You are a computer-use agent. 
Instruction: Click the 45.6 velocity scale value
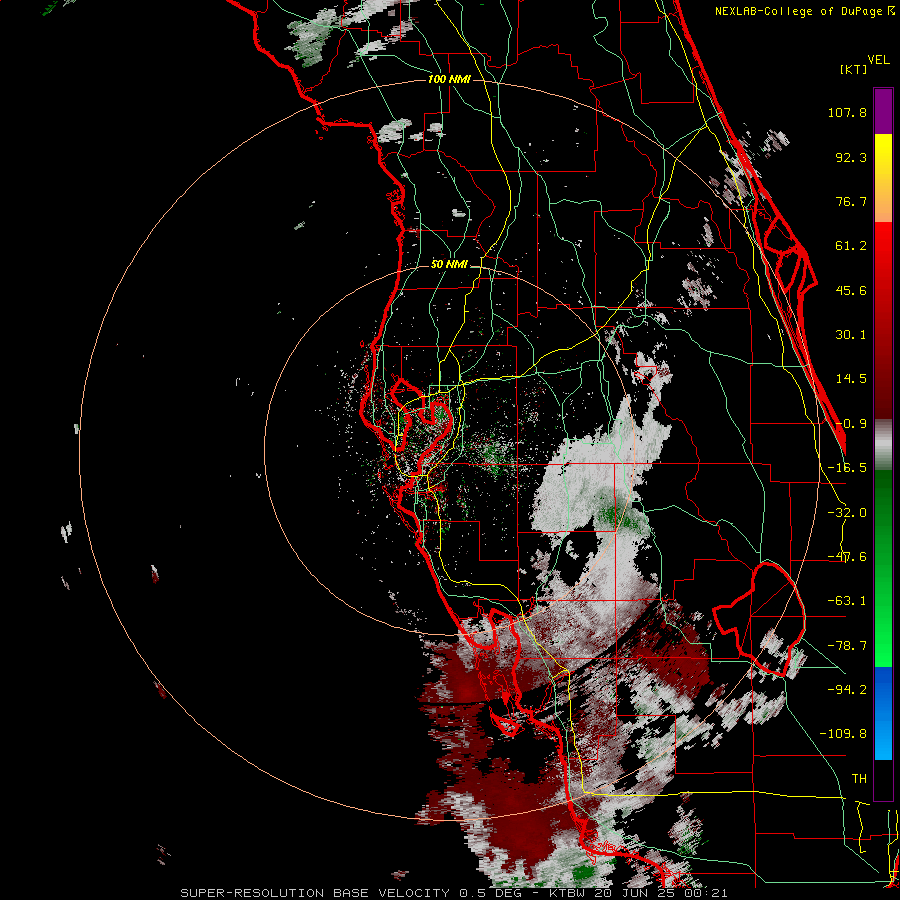pyautogui.click(x=851, y=290)
